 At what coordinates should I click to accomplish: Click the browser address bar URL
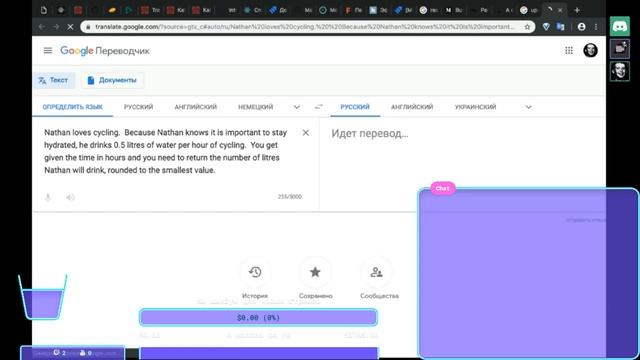(x=304, y=27)
